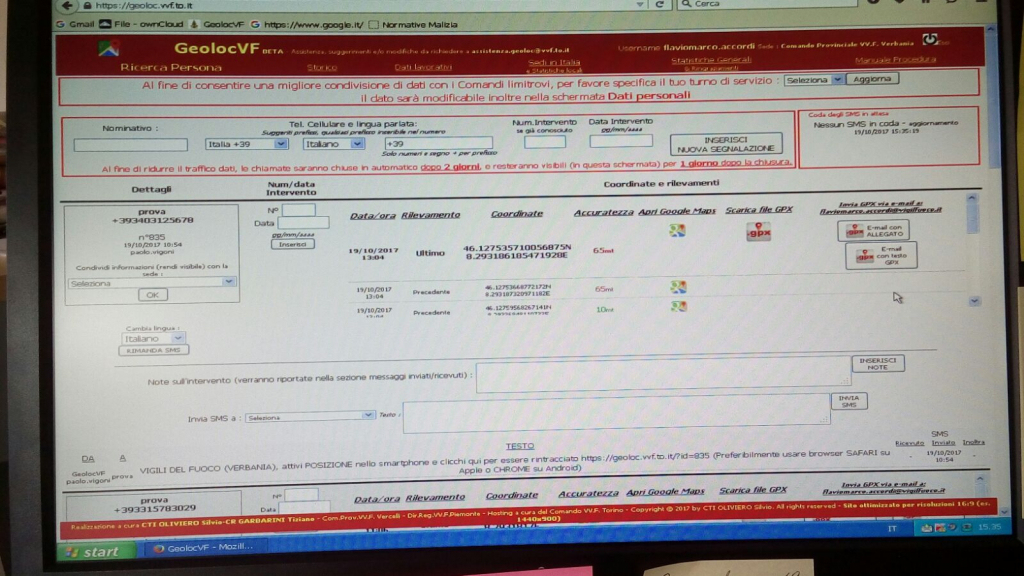This screenshot has height=576, width=1024.
Task: Open the GeolocVF bookmark
Action: click(217, 24)
